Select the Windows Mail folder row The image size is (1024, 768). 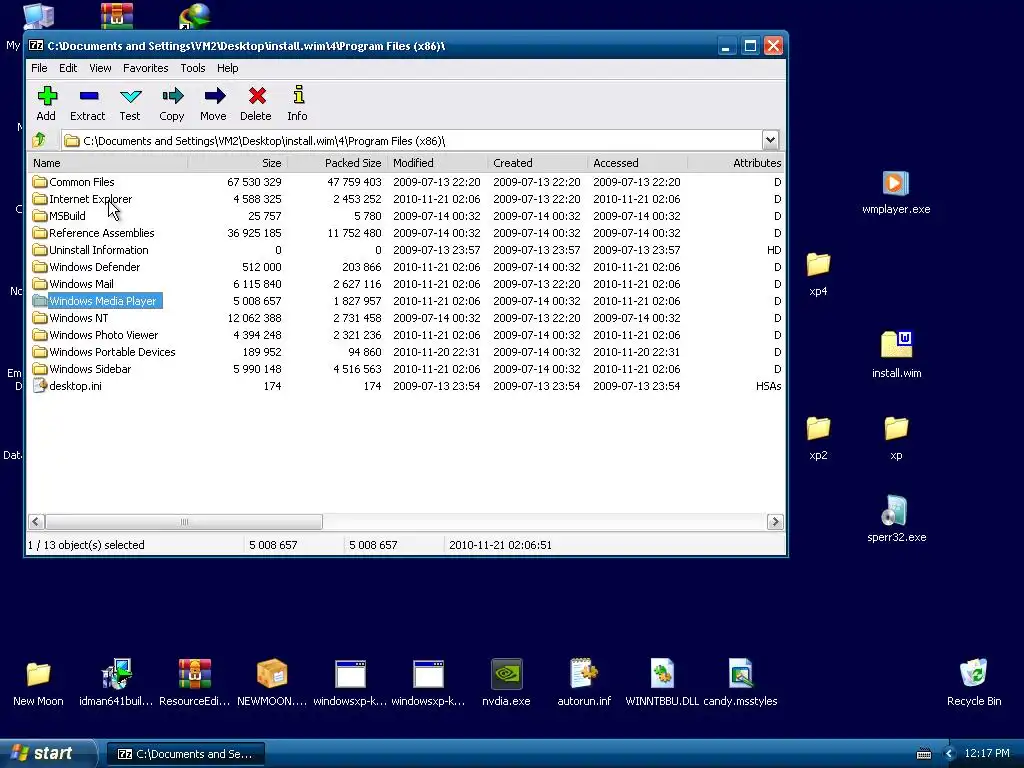406,284
